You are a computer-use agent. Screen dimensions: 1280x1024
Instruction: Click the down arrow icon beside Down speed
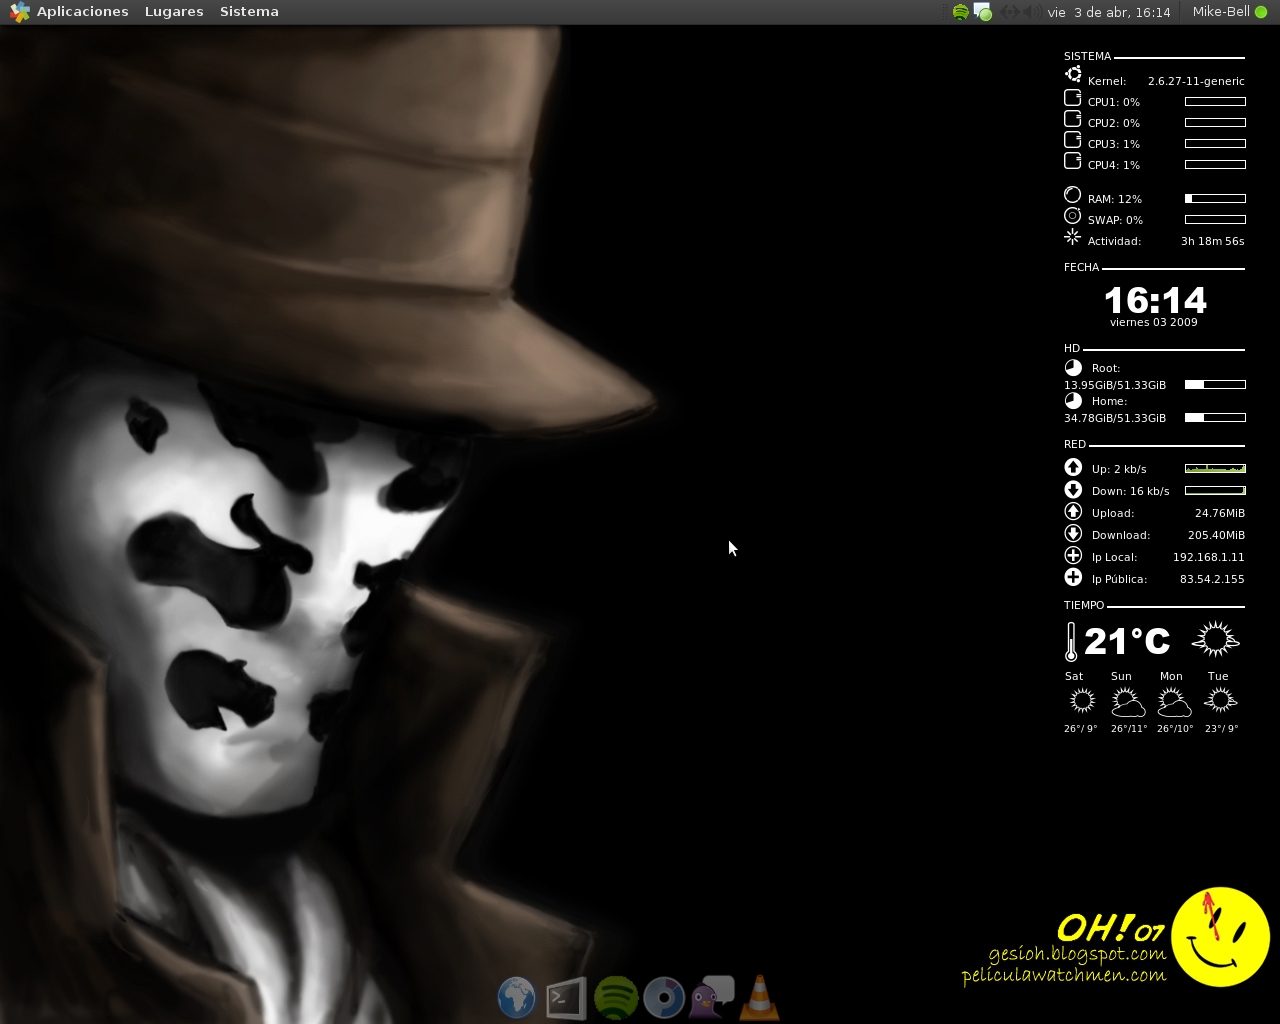click(1073, 489)
